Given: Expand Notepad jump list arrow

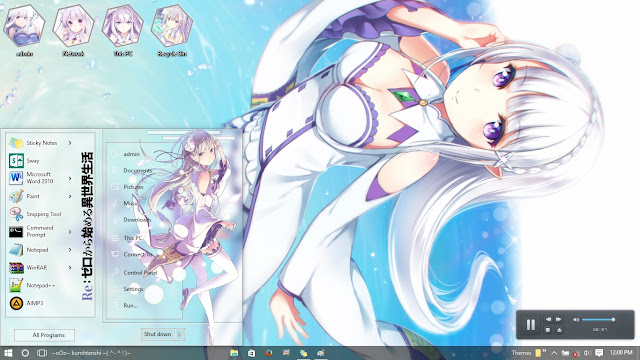Looking at the screenshot, I should pyautogui.click(x=70, y=250).
